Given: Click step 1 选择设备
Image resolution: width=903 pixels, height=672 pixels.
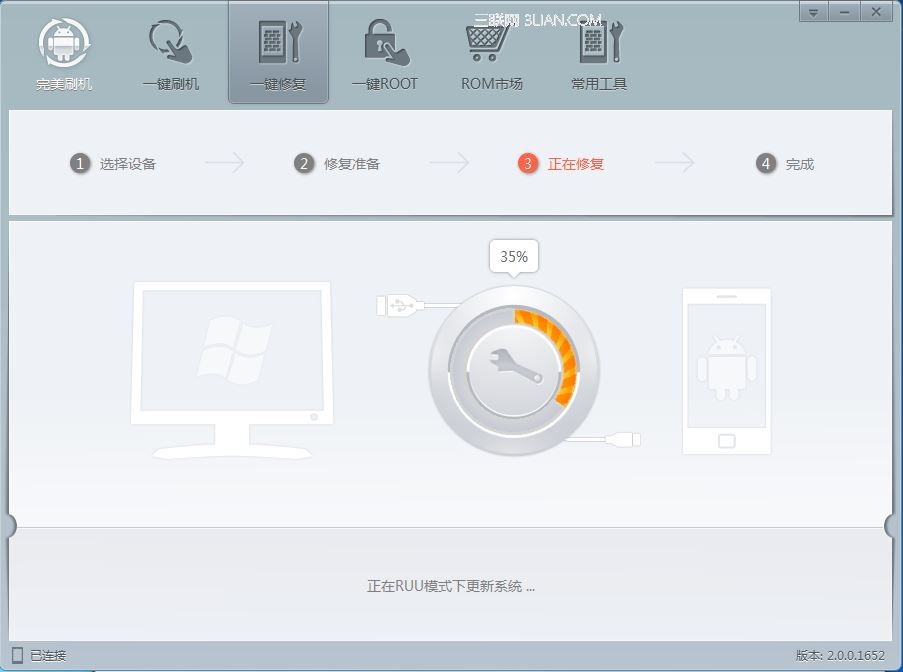Looking at the screenshot, I should [113, 164].
